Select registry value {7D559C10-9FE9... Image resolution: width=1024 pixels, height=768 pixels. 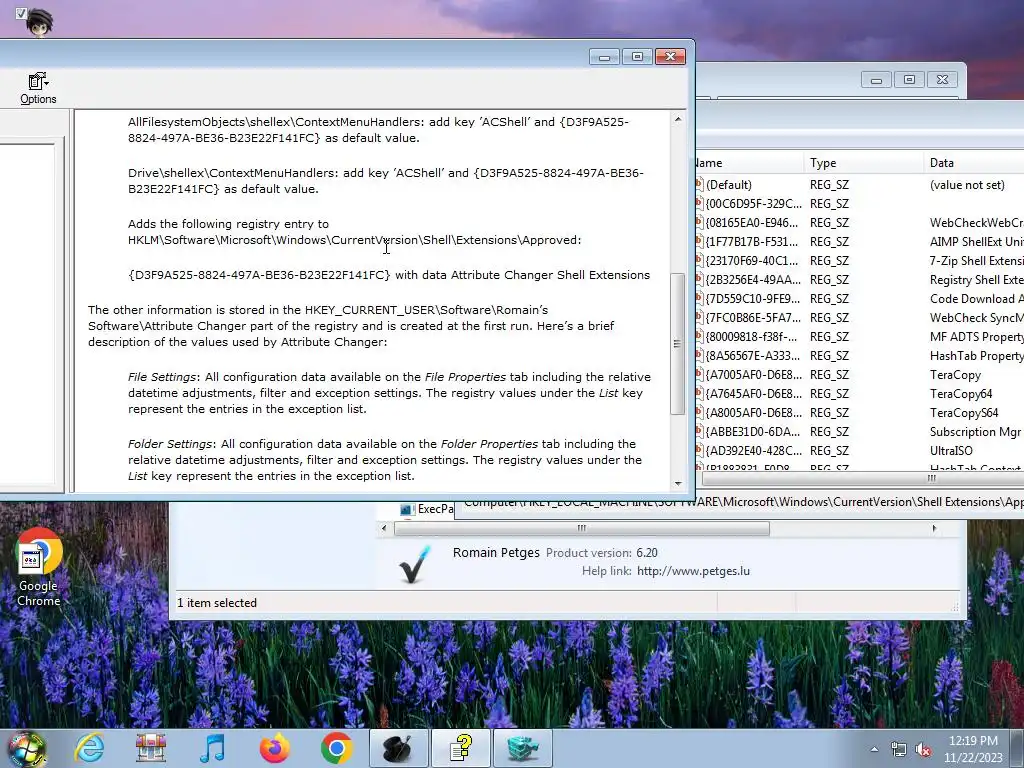752,298
